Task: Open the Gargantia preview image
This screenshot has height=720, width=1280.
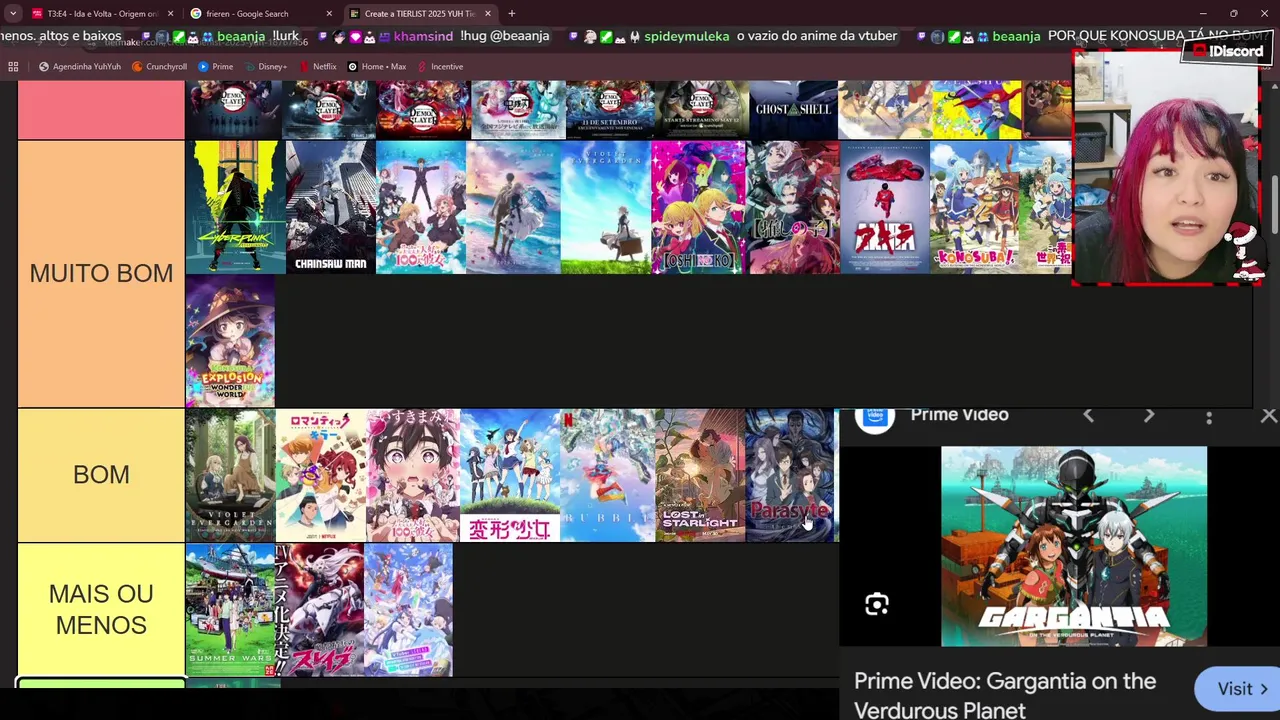Action: [1074, 546]
